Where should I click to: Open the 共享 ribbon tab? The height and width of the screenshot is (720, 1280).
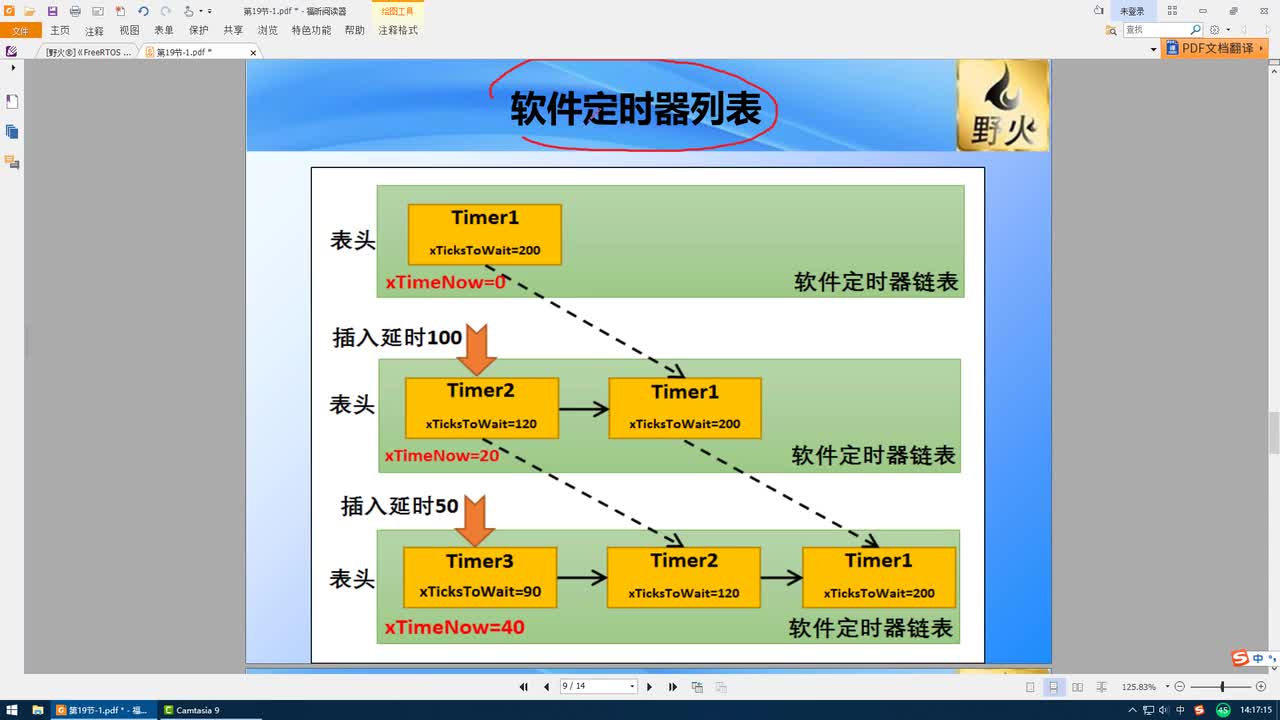point(233,31)
